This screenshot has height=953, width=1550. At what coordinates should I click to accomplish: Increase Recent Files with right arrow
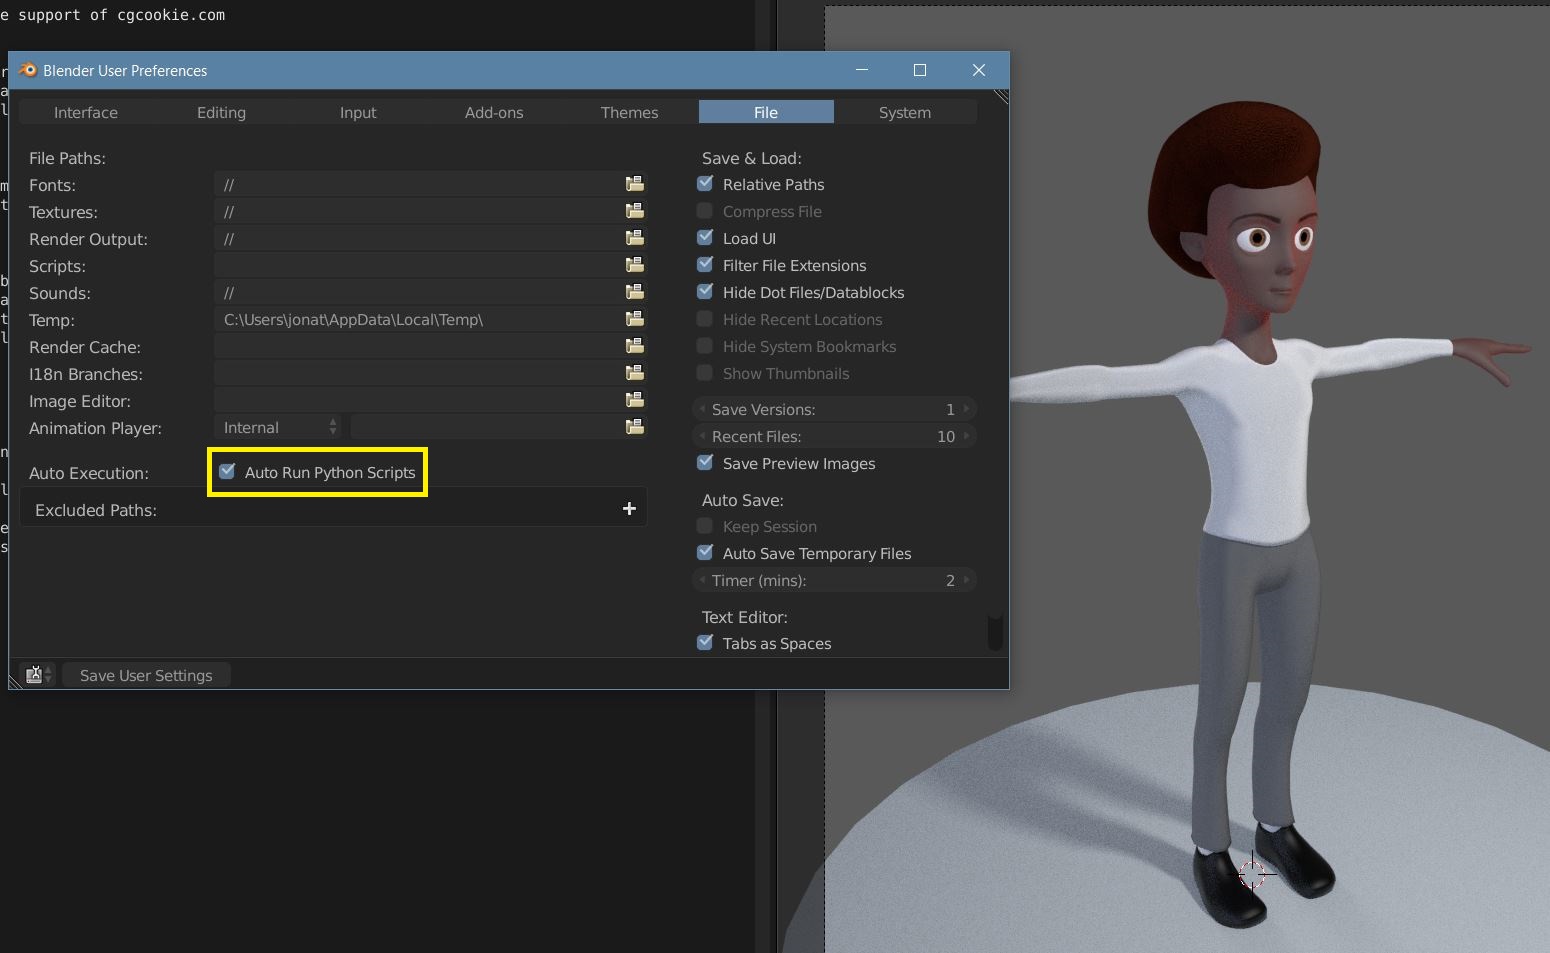coord(966,436)
